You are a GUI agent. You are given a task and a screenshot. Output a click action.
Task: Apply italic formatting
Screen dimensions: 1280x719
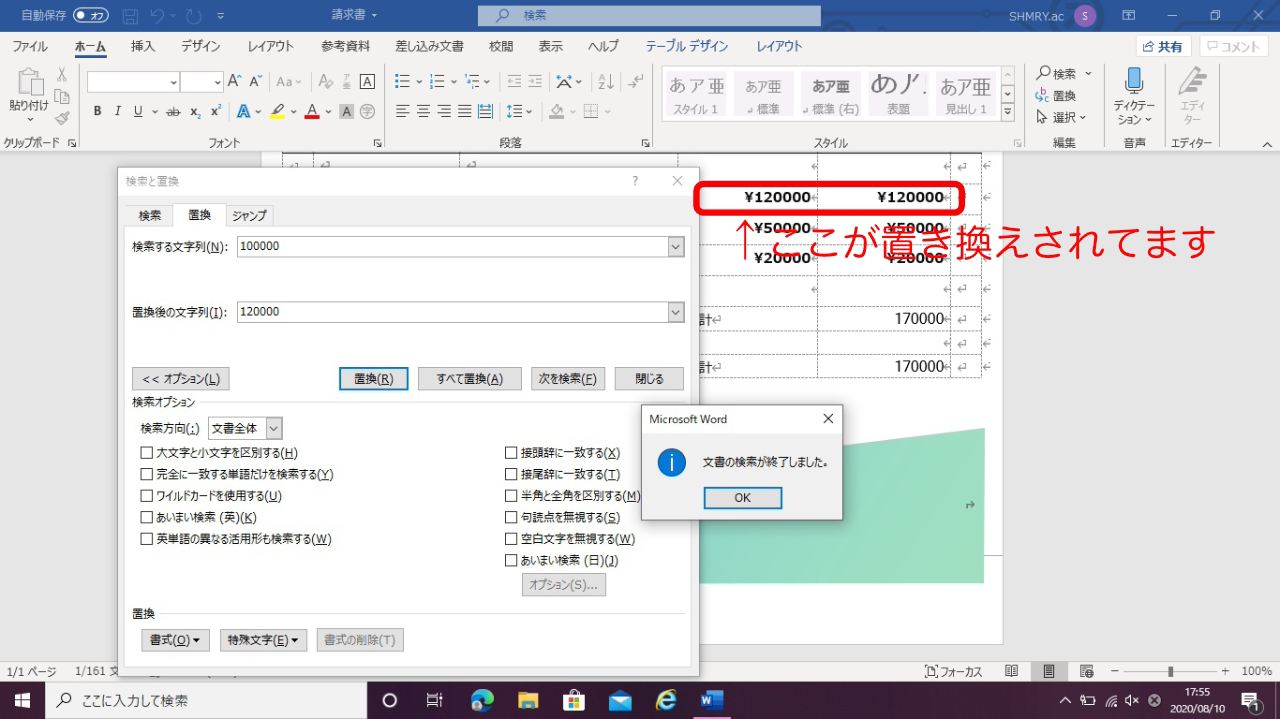[116, 111]
